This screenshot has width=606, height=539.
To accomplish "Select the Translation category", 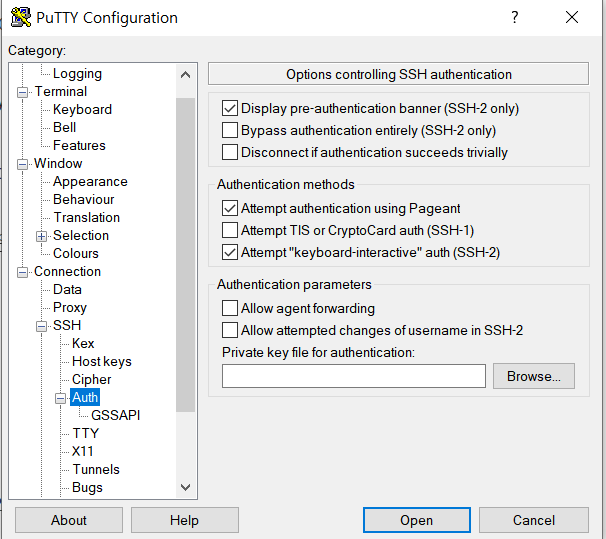I will (87, 217).
